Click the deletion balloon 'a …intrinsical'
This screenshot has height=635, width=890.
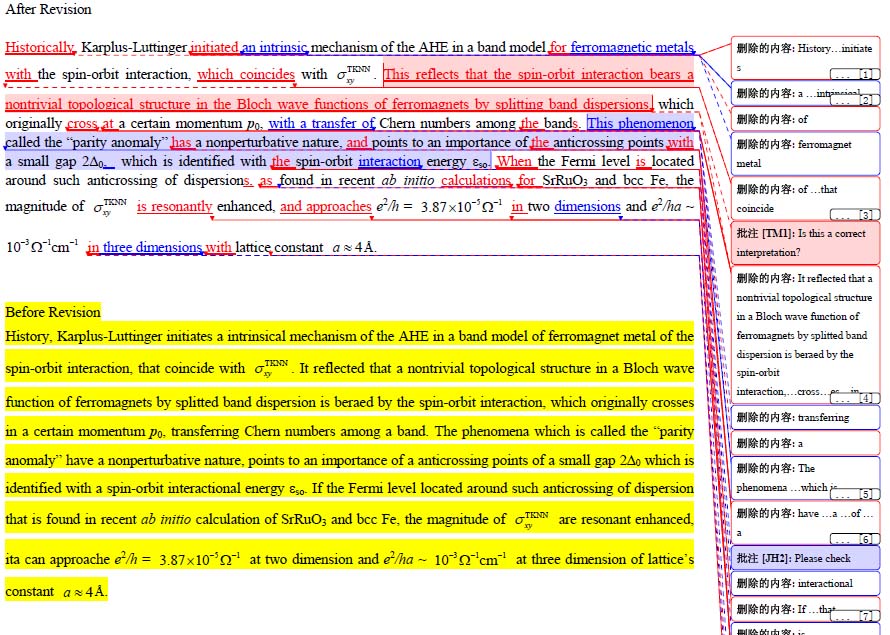(x=805, y=94)
